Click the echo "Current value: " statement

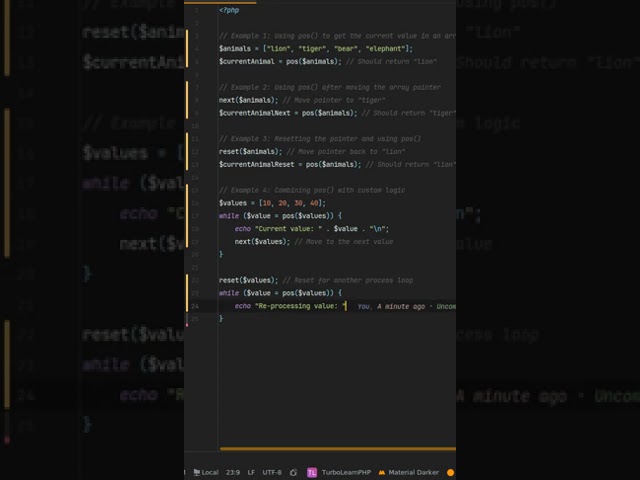[x=311, y=229]
